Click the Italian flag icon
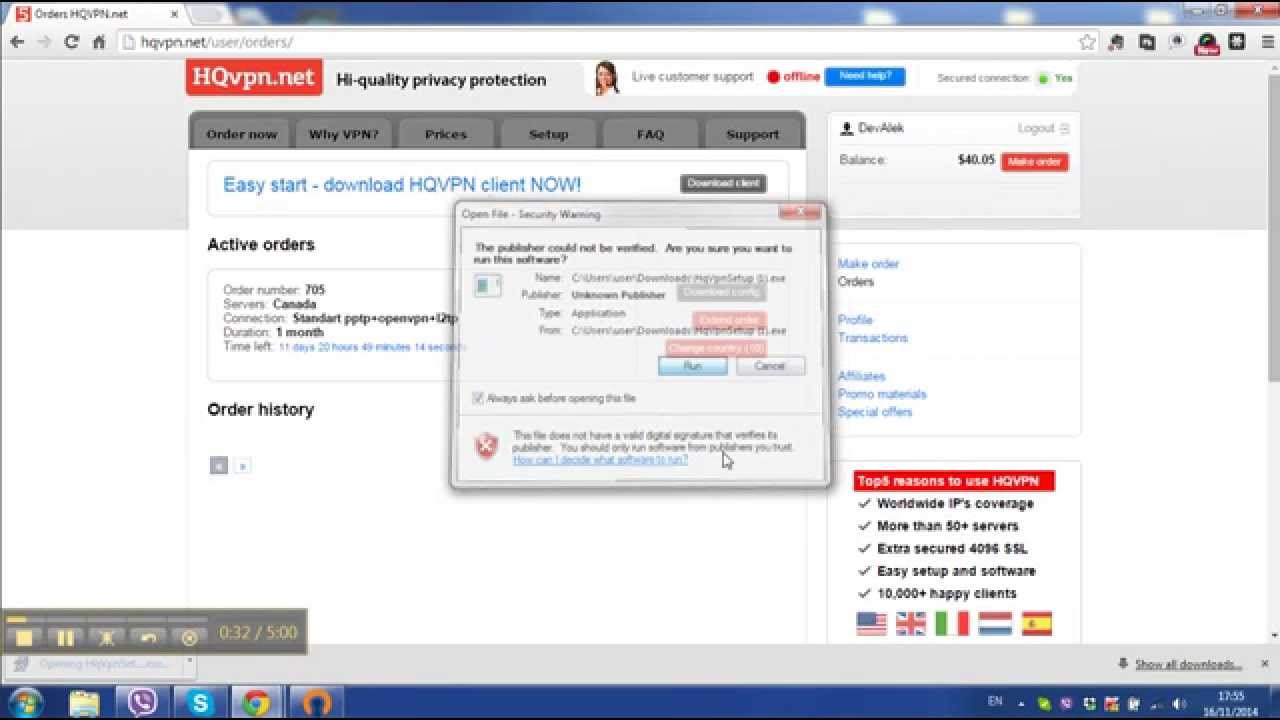Image resolution: width=1280 pixels, height=720 pixels. pyautogui.click(x=951, y=624)
